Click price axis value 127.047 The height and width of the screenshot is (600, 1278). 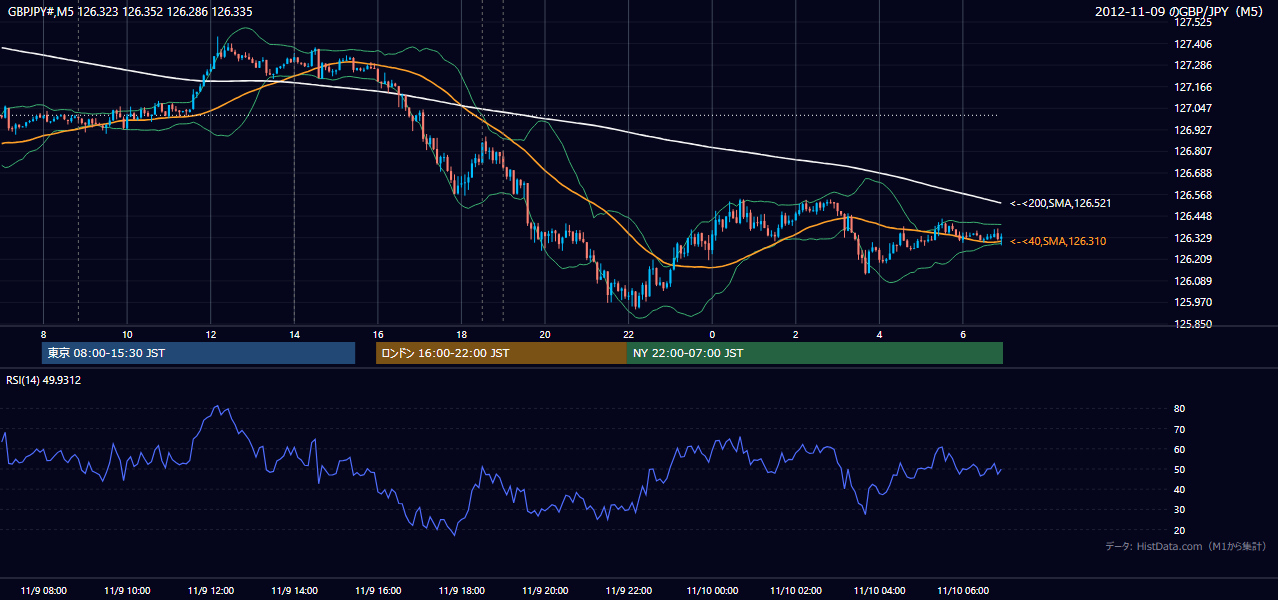click(1192, 108)
